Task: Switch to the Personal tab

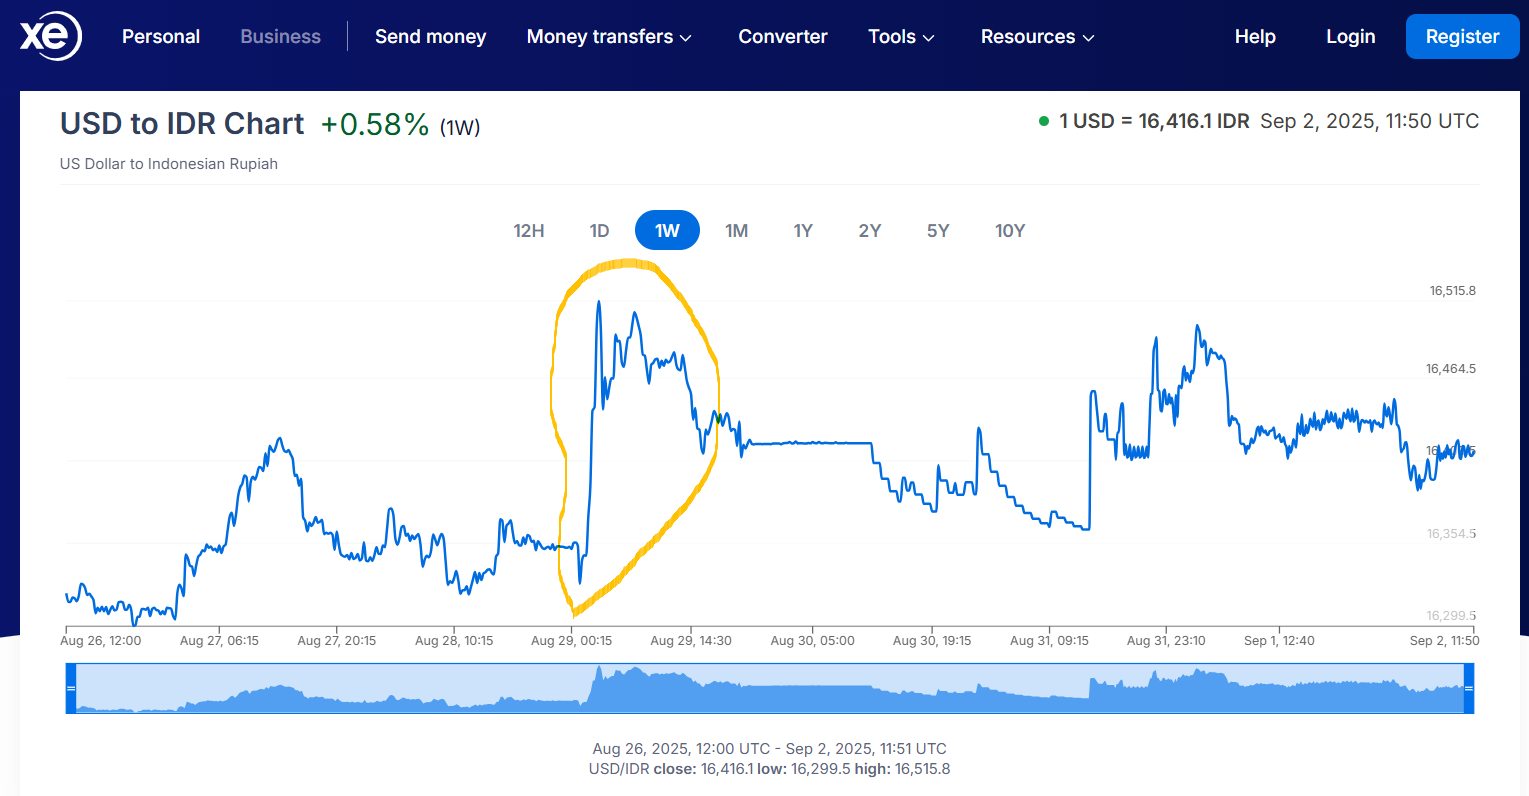Action: 161,37
